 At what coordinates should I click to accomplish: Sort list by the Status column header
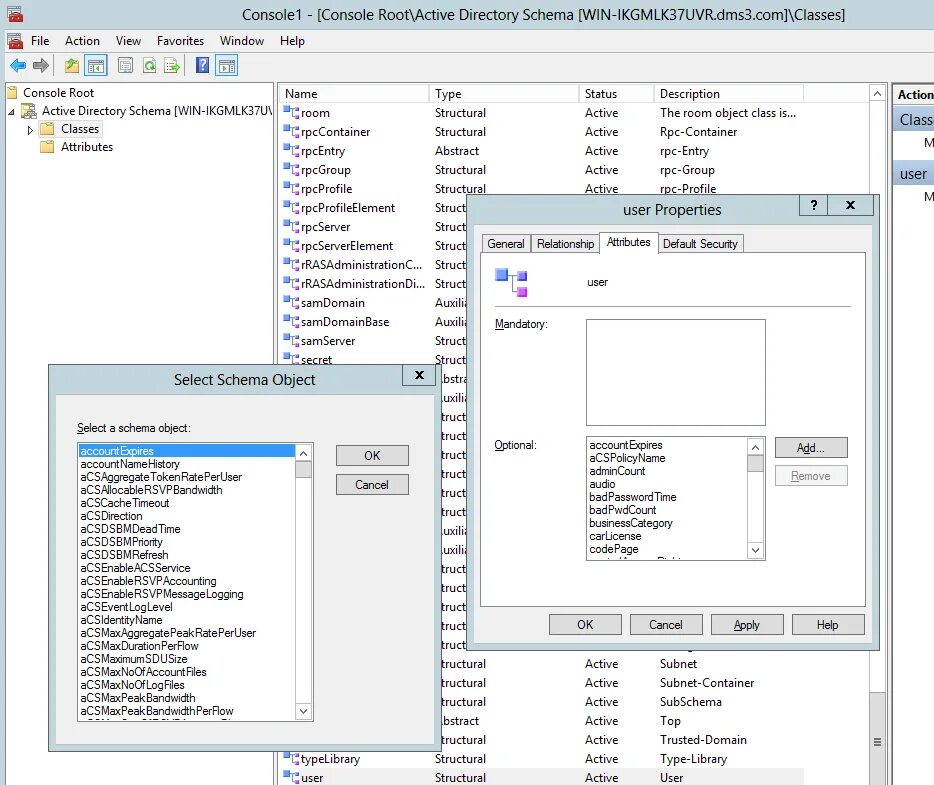(x=617, y=94)
